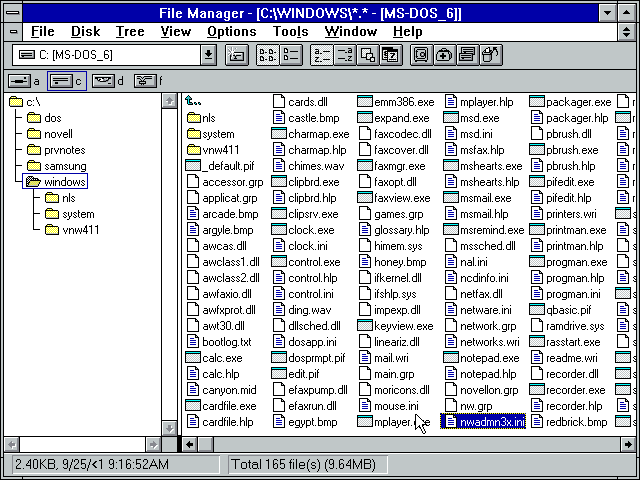Open the Help menu
640x480 pixels.
coord(407,32)
